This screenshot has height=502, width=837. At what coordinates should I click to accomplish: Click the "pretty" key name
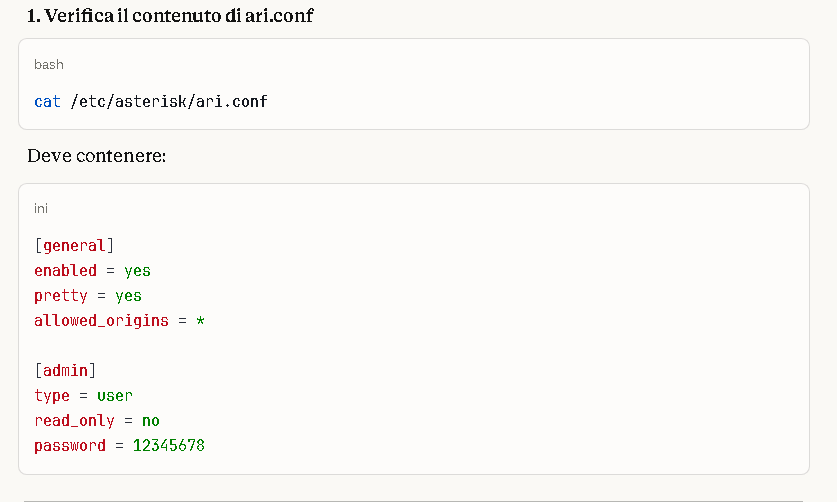[x=61, y=296]
